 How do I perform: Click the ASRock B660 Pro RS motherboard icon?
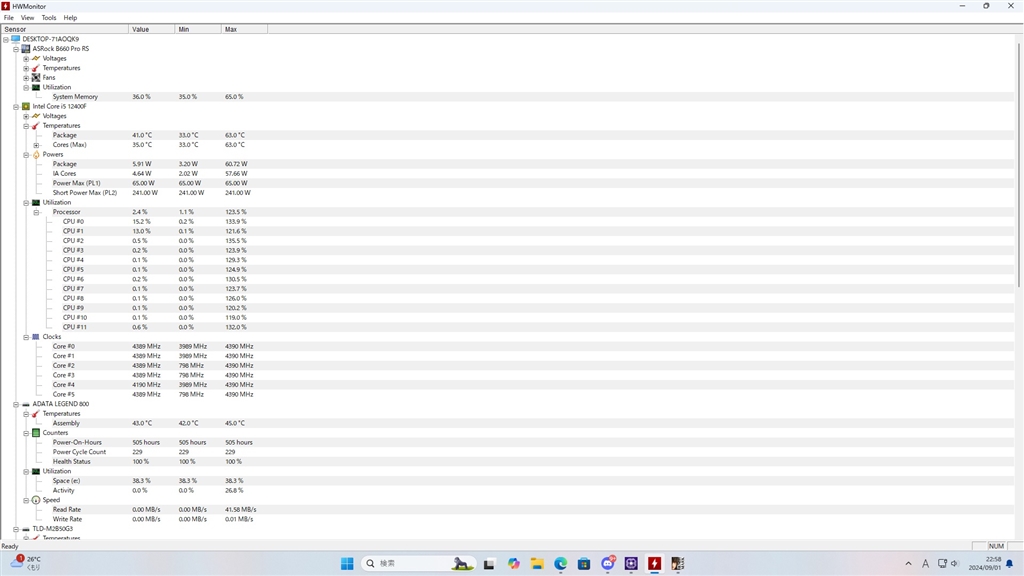coord(25,48)
